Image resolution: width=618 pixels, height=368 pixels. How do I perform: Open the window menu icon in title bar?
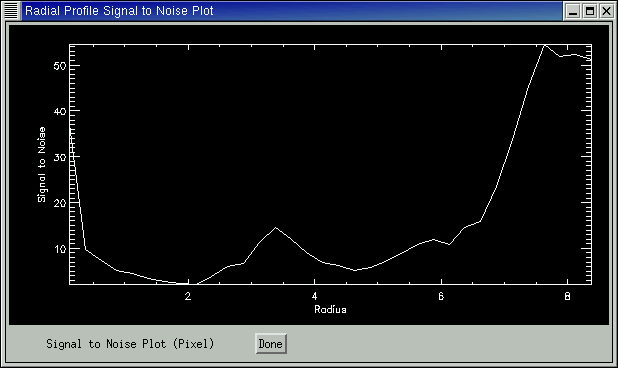(x=11, y=11)
